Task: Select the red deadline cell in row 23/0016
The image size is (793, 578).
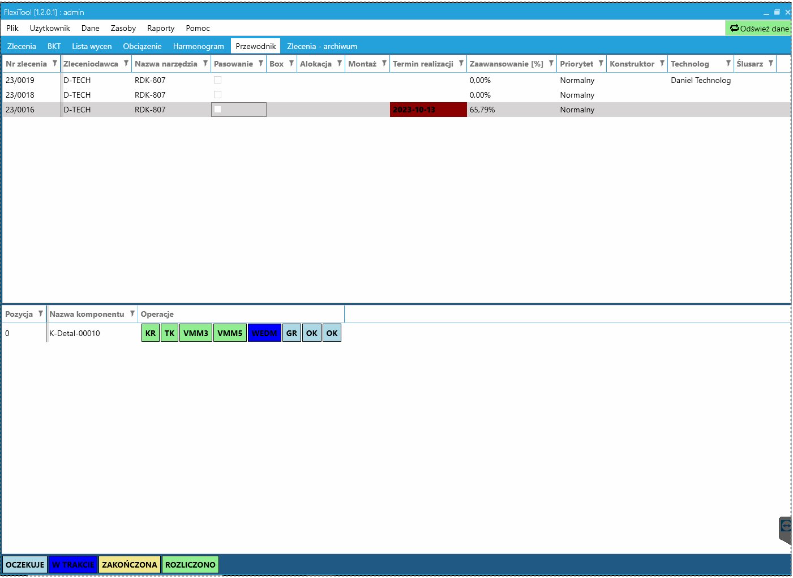Action: 427,109
